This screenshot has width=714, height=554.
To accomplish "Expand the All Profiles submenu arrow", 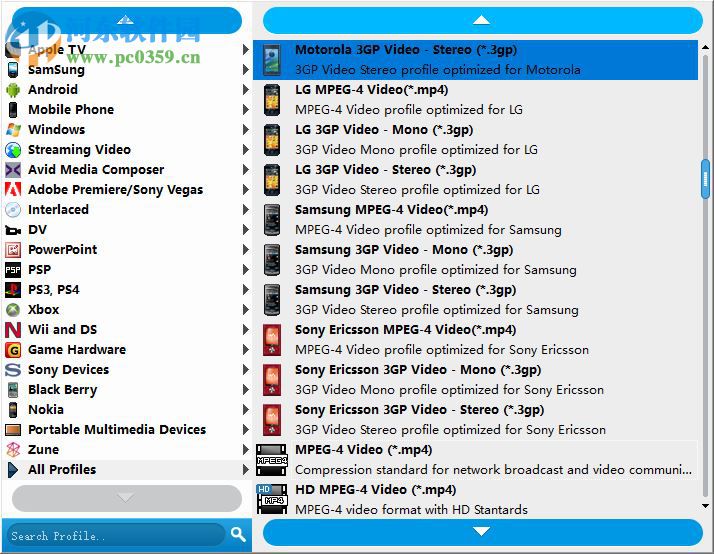I will pos(245,470).
